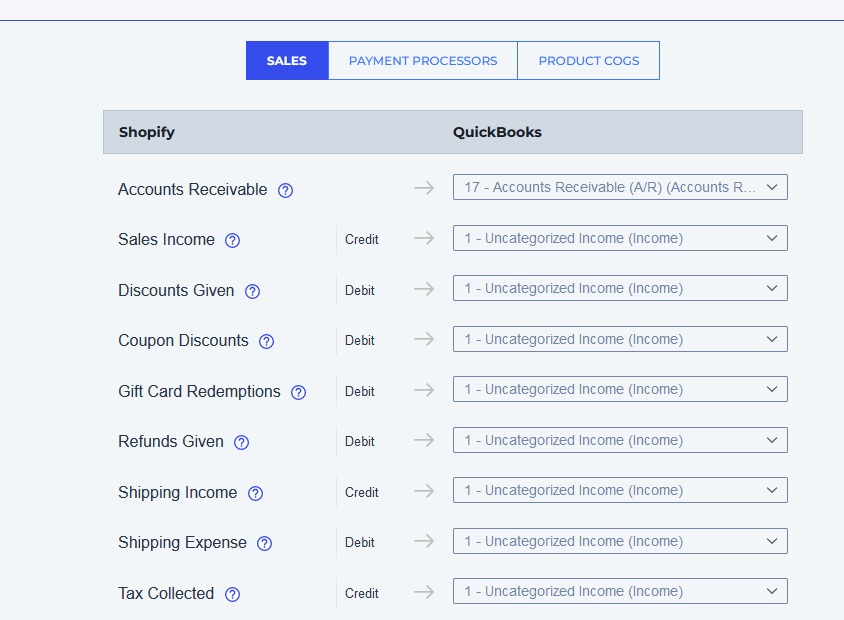Viewport: 844px width, 620px height.
Task: Open the Sales Income account dropdown
Action: click(x=620, y=238)
